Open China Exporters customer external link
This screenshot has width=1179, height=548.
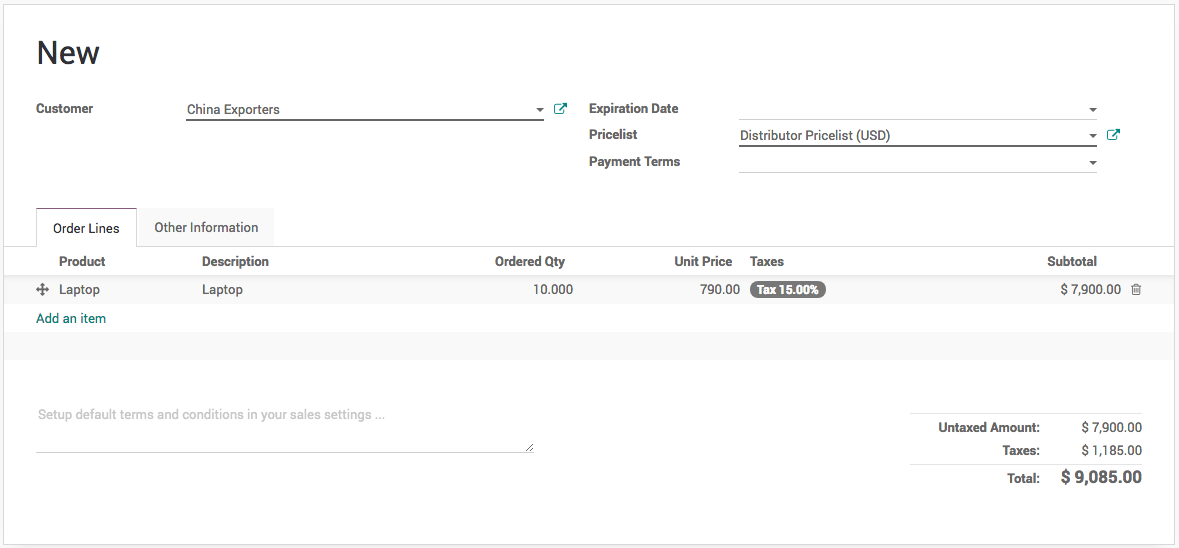tap(561, 109)
